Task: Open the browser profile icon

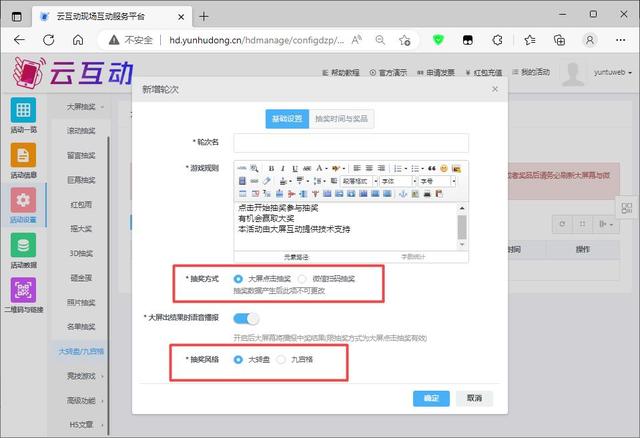Action: (590, 40)
